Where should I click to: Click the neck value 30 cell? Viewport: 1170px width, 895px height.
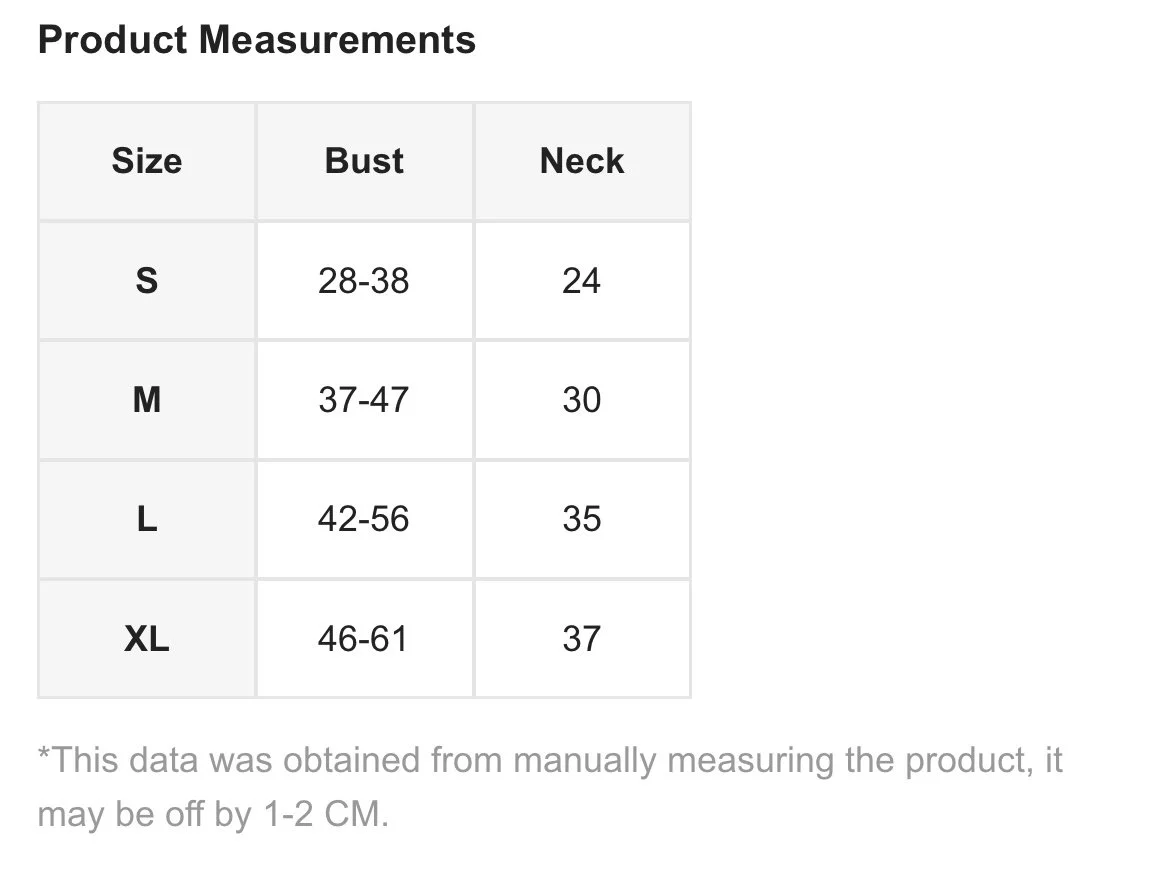tap(582, 400)
